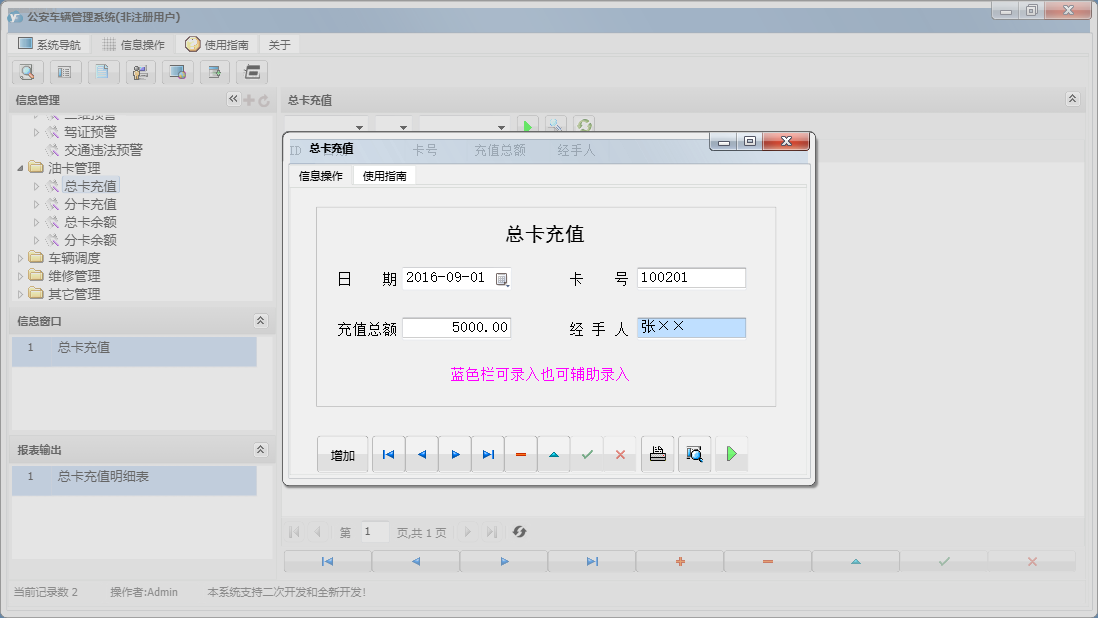Jump to the first record navigation icon
Image resolution: width=1098 pixels, height=618 pixels.
(x=388, y=453)
